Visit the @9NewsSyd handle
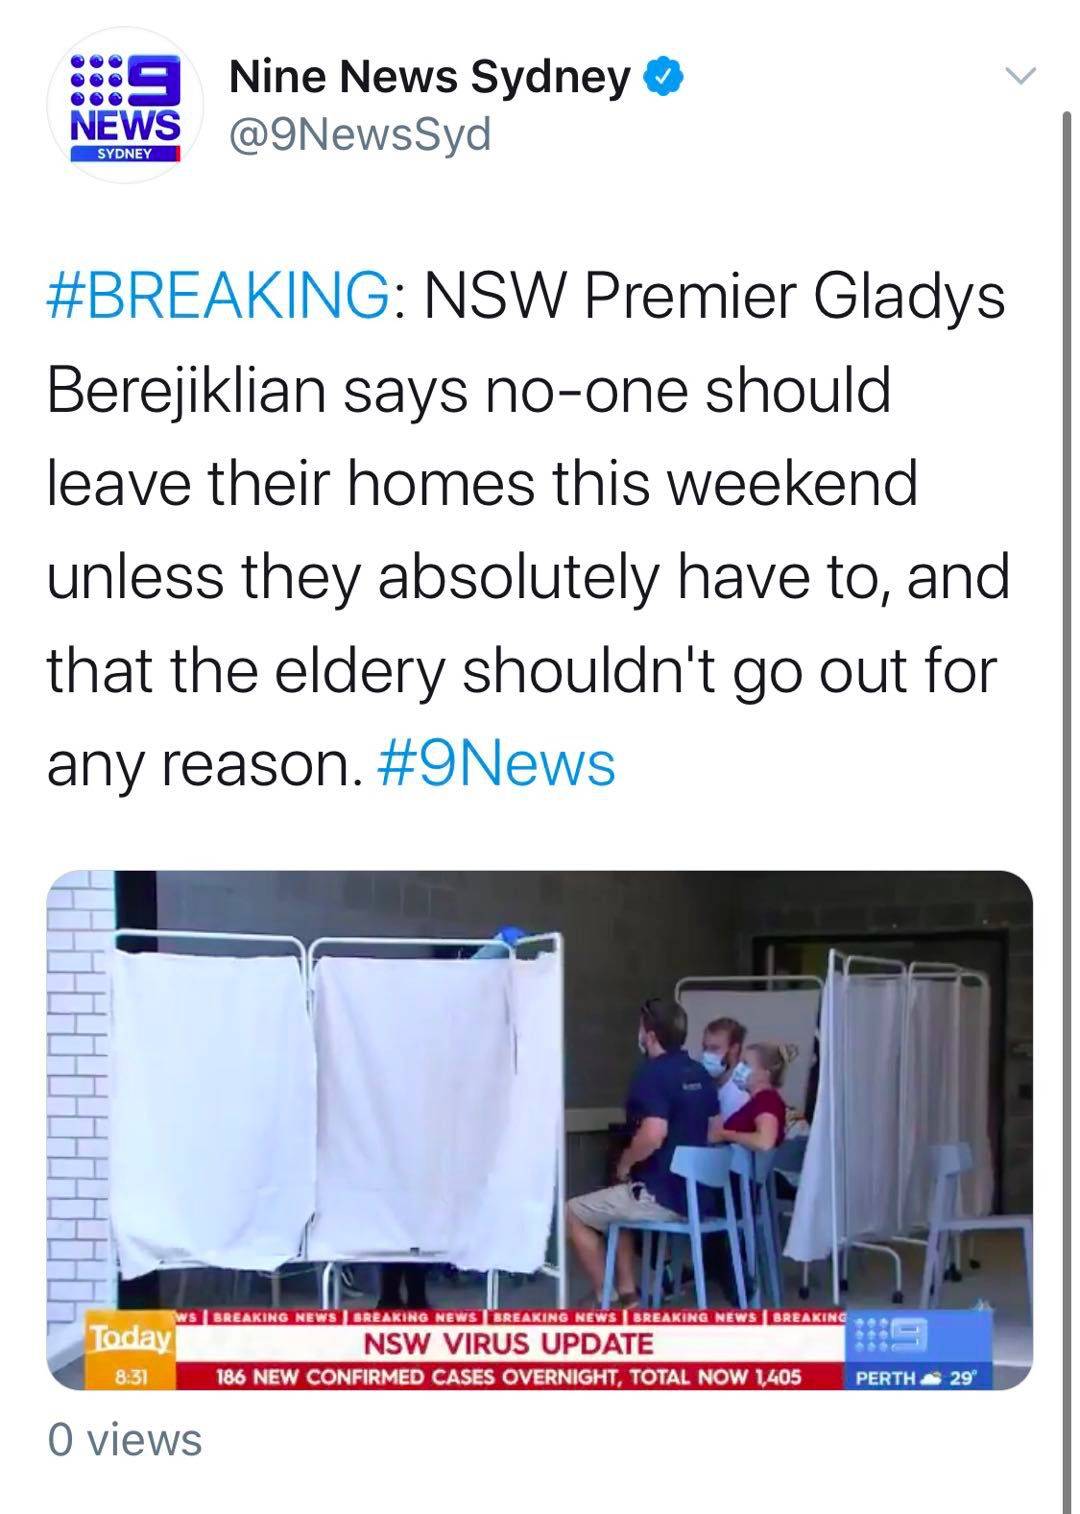1080x1514 pixels. [360, 133]
